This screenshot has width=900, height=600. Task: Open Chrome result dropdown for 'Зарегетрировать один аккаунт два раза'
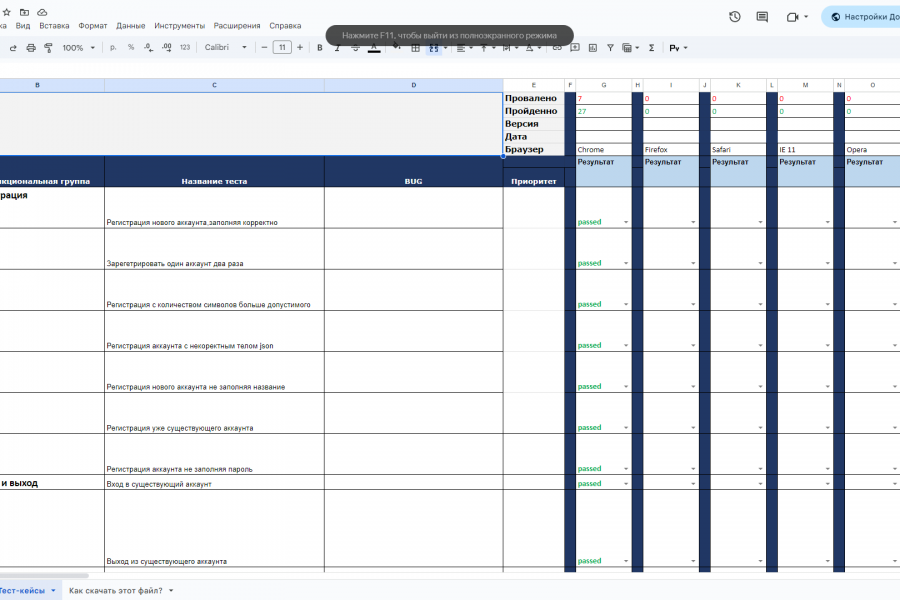tap(626, 264)
